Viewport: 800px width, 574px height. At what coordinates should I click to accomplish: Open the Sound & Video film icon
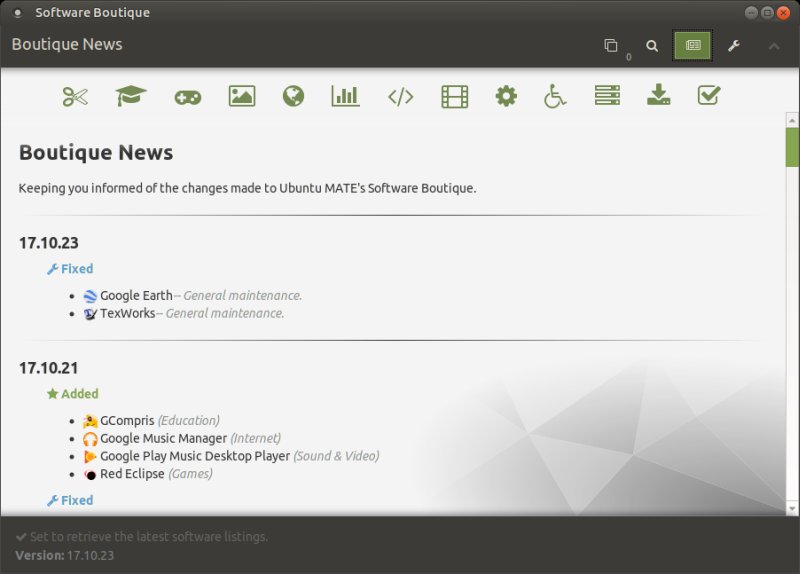click(454, 96)
